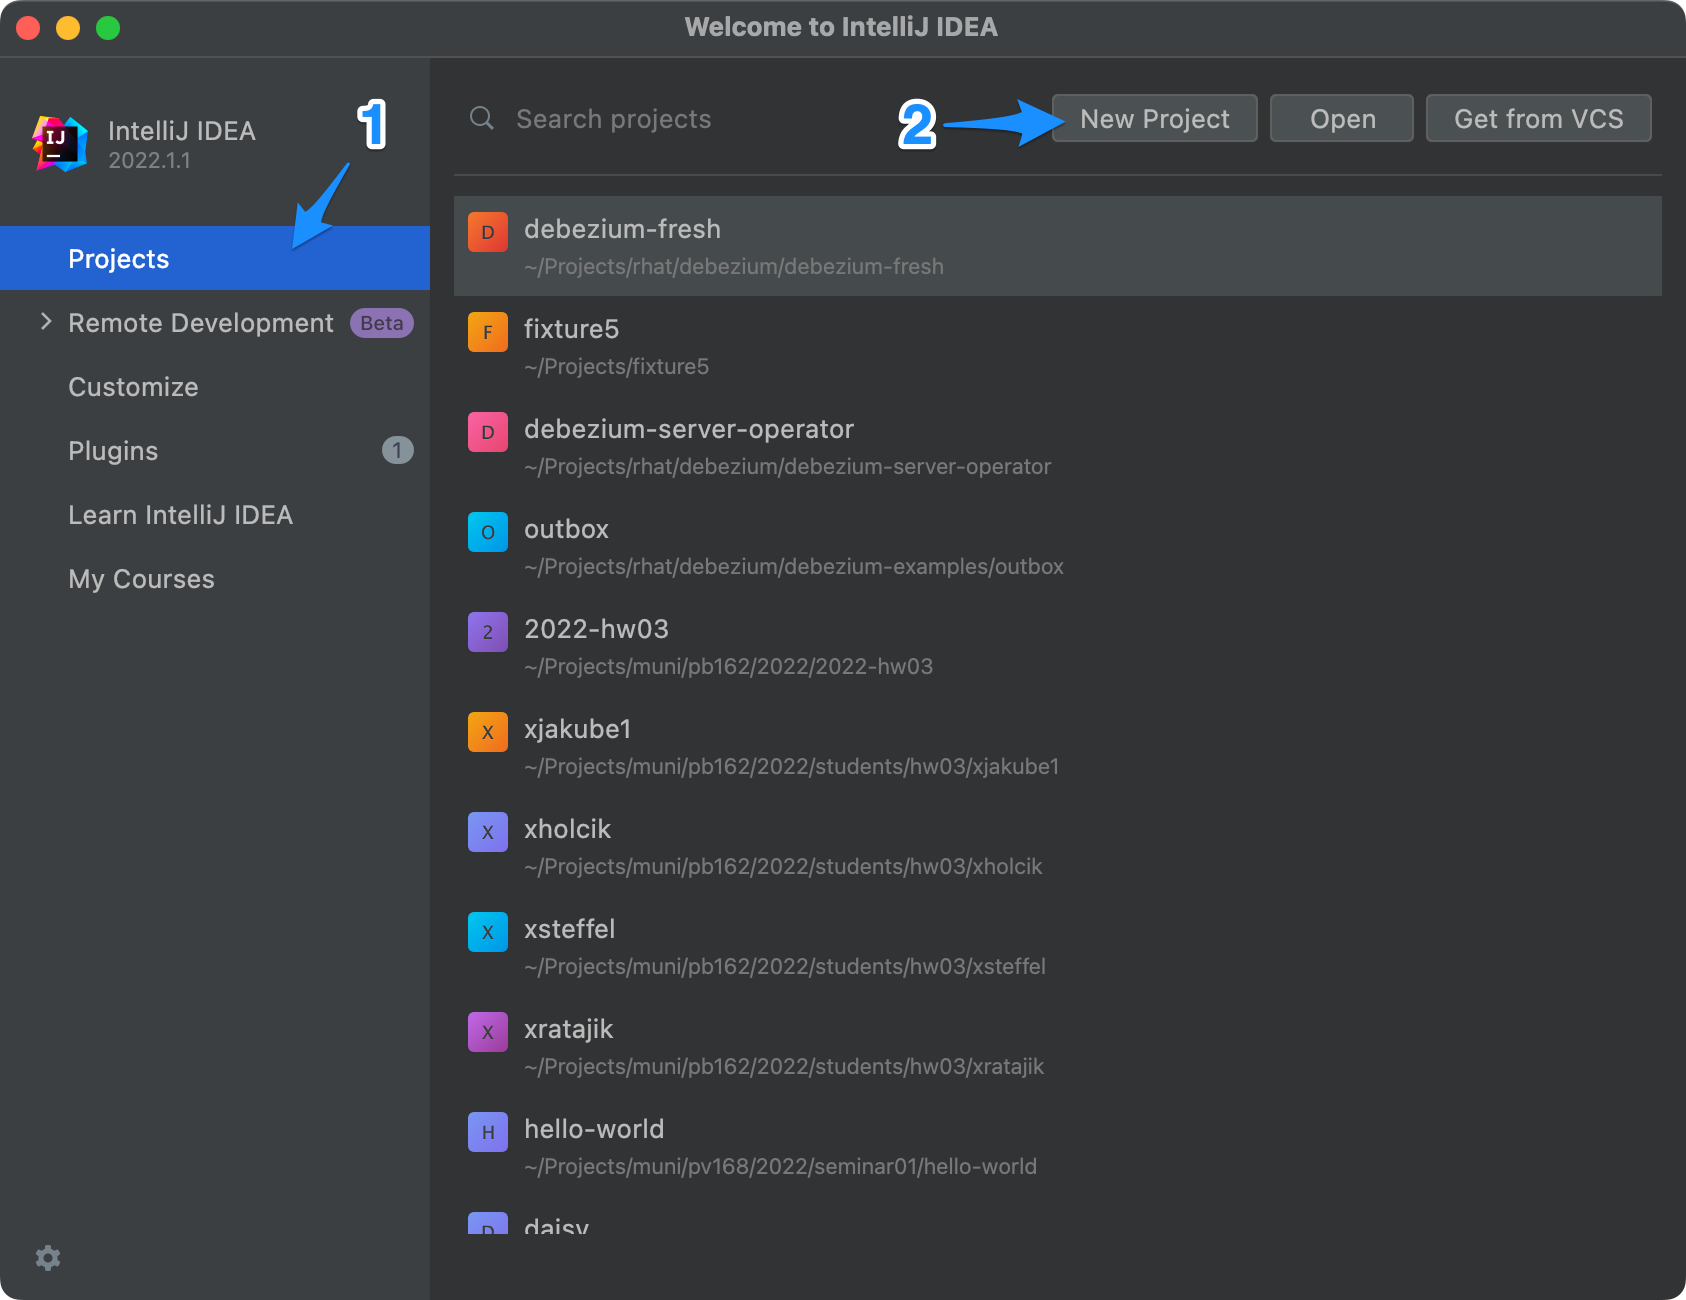Viewport: 1686px width, 1300px height.
Task: Switch to Learn IntelliJ IDEA
Action: coord(215,514)
